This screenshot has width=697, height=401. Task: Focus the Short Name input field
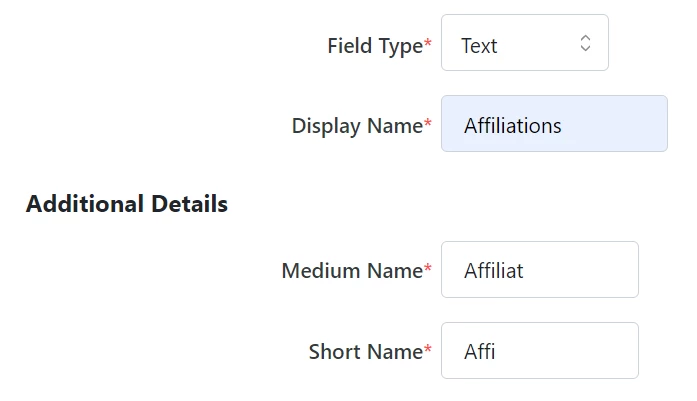[539, 351]
